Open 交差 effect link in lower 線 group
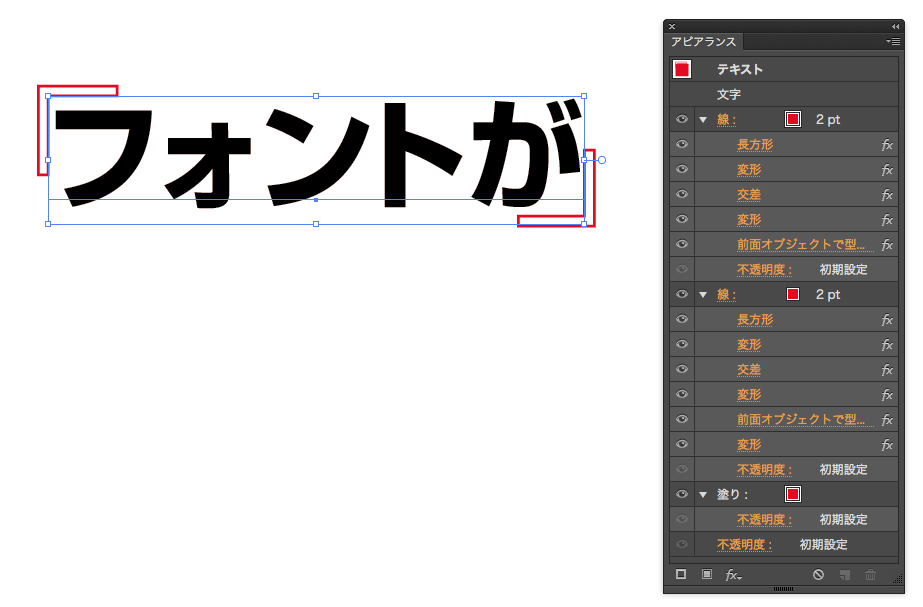923x607 pixels. 749,370
